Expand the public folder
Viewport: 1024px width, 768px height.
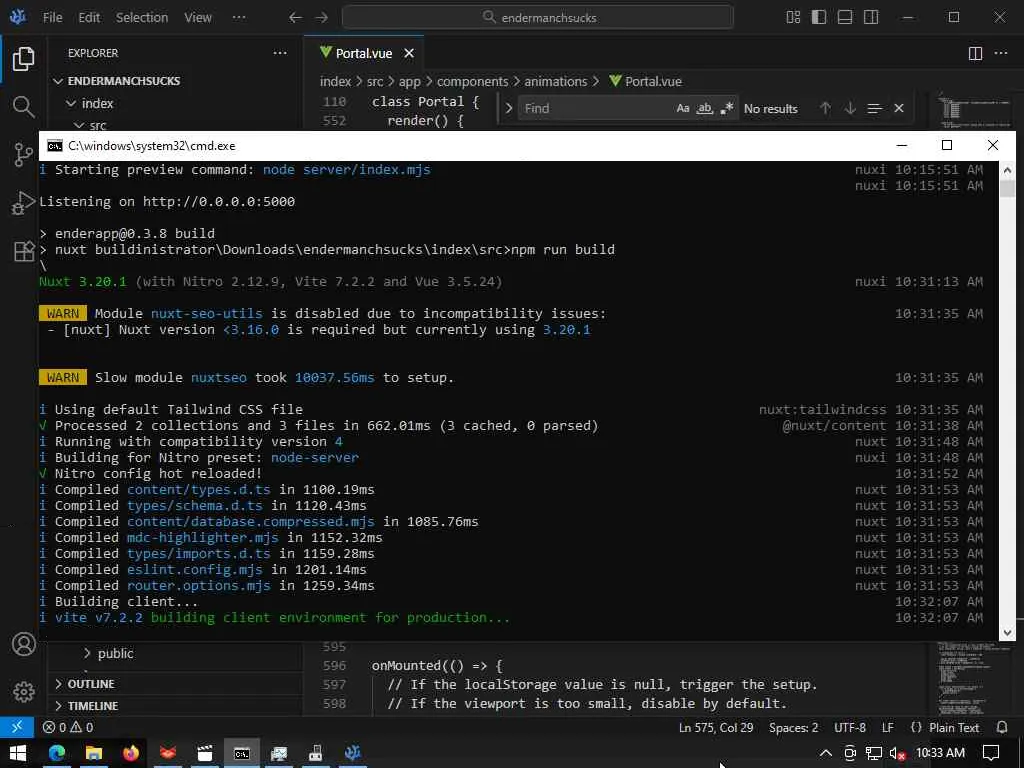point(116,653)
